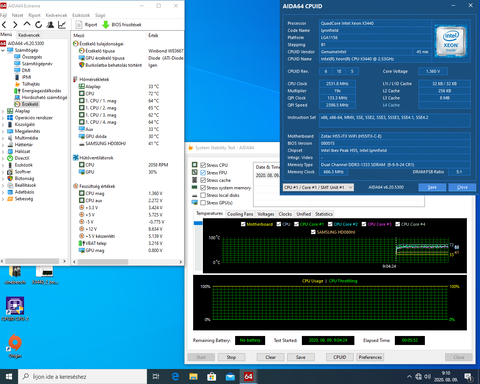Click the sensor list horizontal scrollbar

click(127, 262)
